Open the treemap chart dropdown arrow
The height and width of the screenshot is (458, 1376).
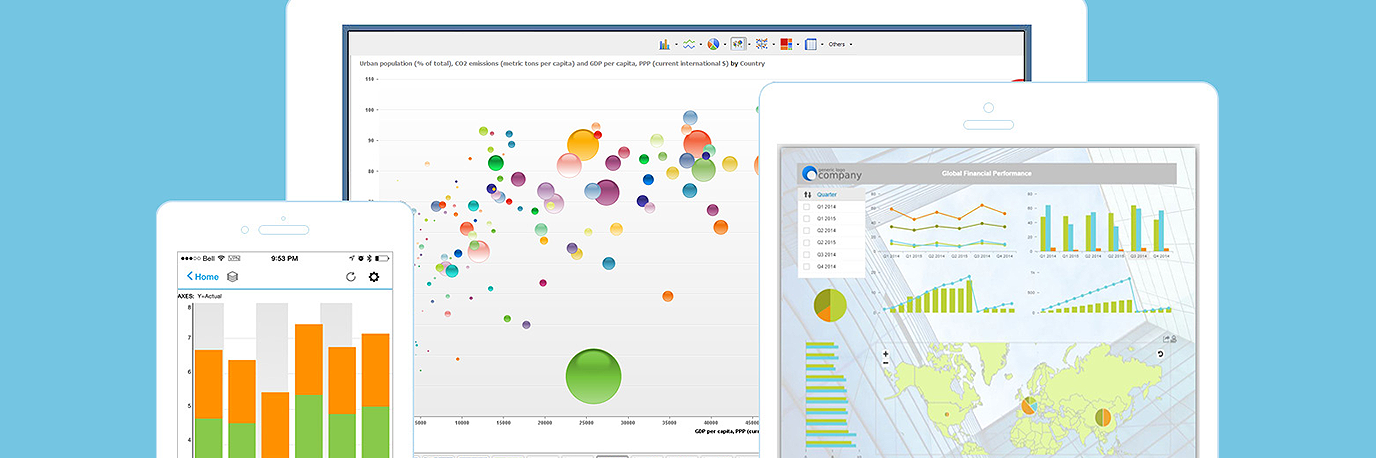coord(798,44)
